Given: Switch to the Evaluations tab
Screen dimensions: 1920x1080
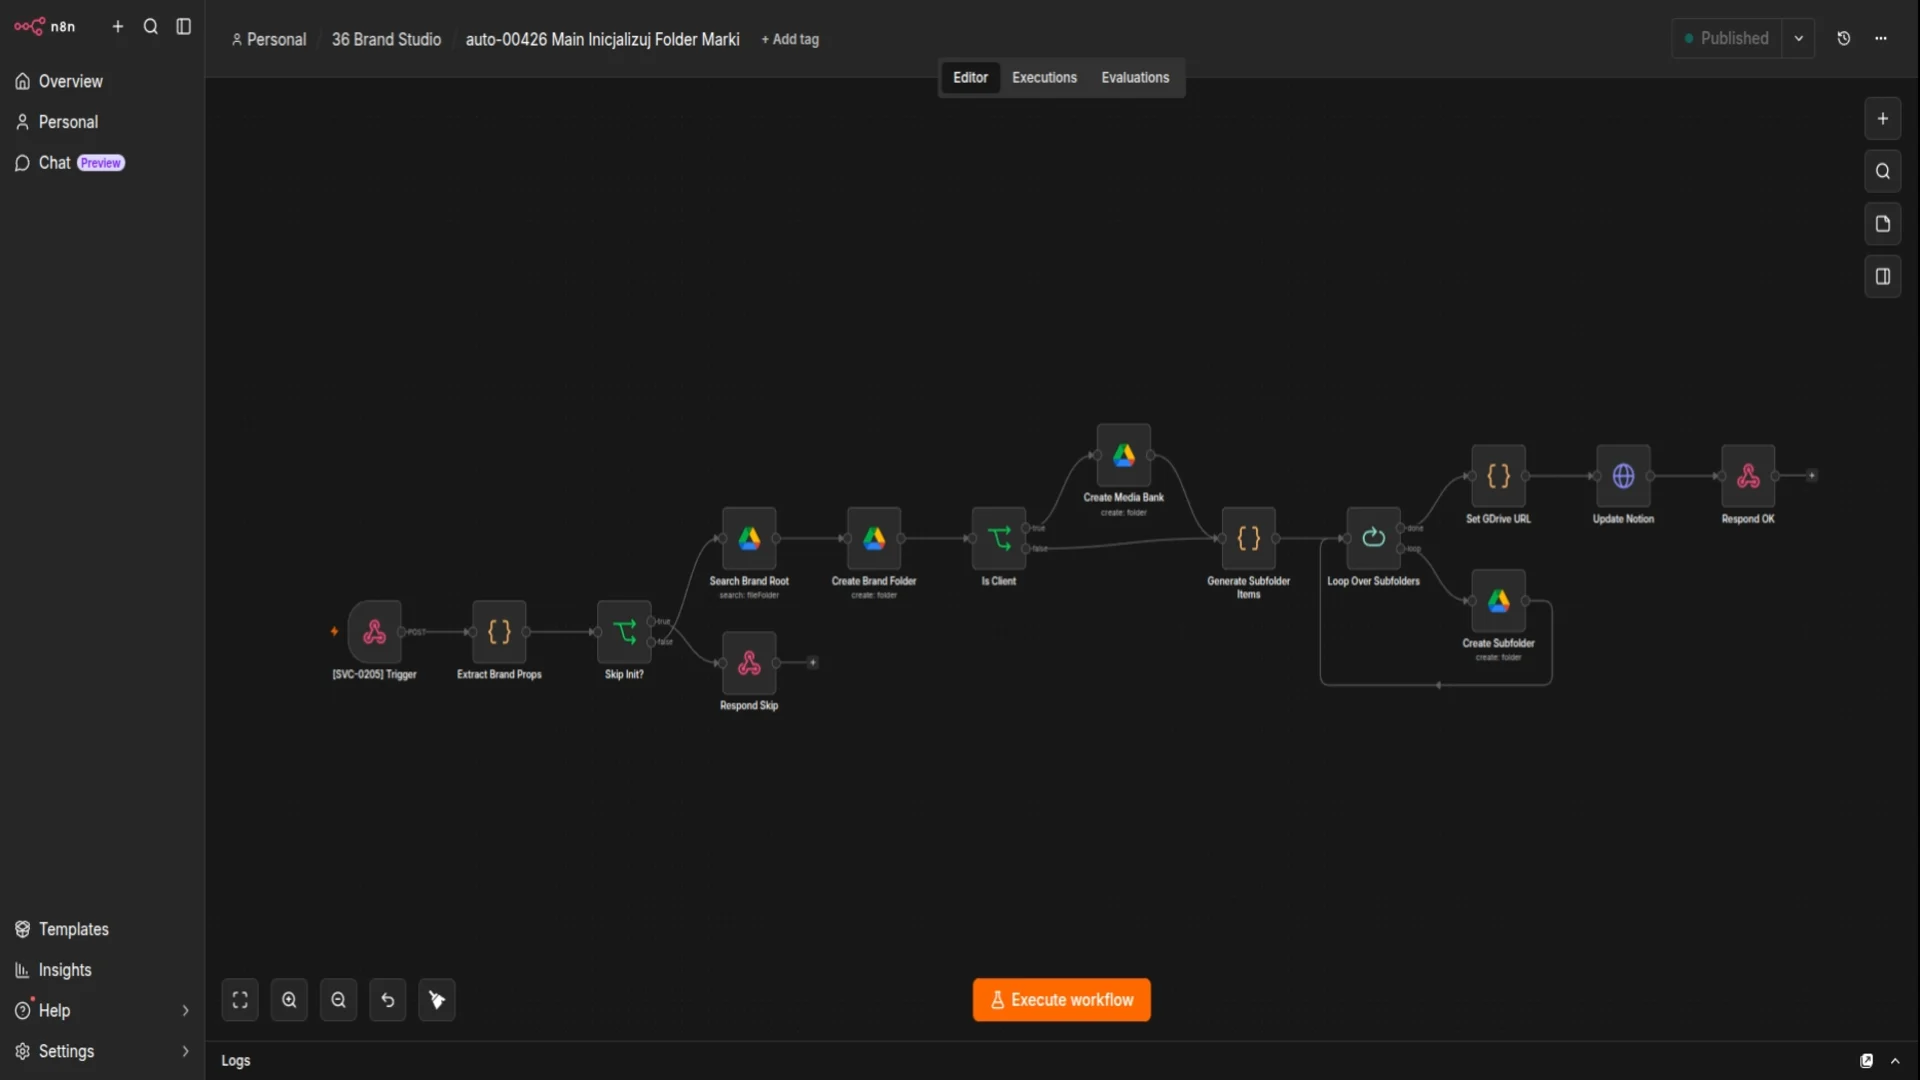Looking at the screenshot, I should (x=1135, y=77).
